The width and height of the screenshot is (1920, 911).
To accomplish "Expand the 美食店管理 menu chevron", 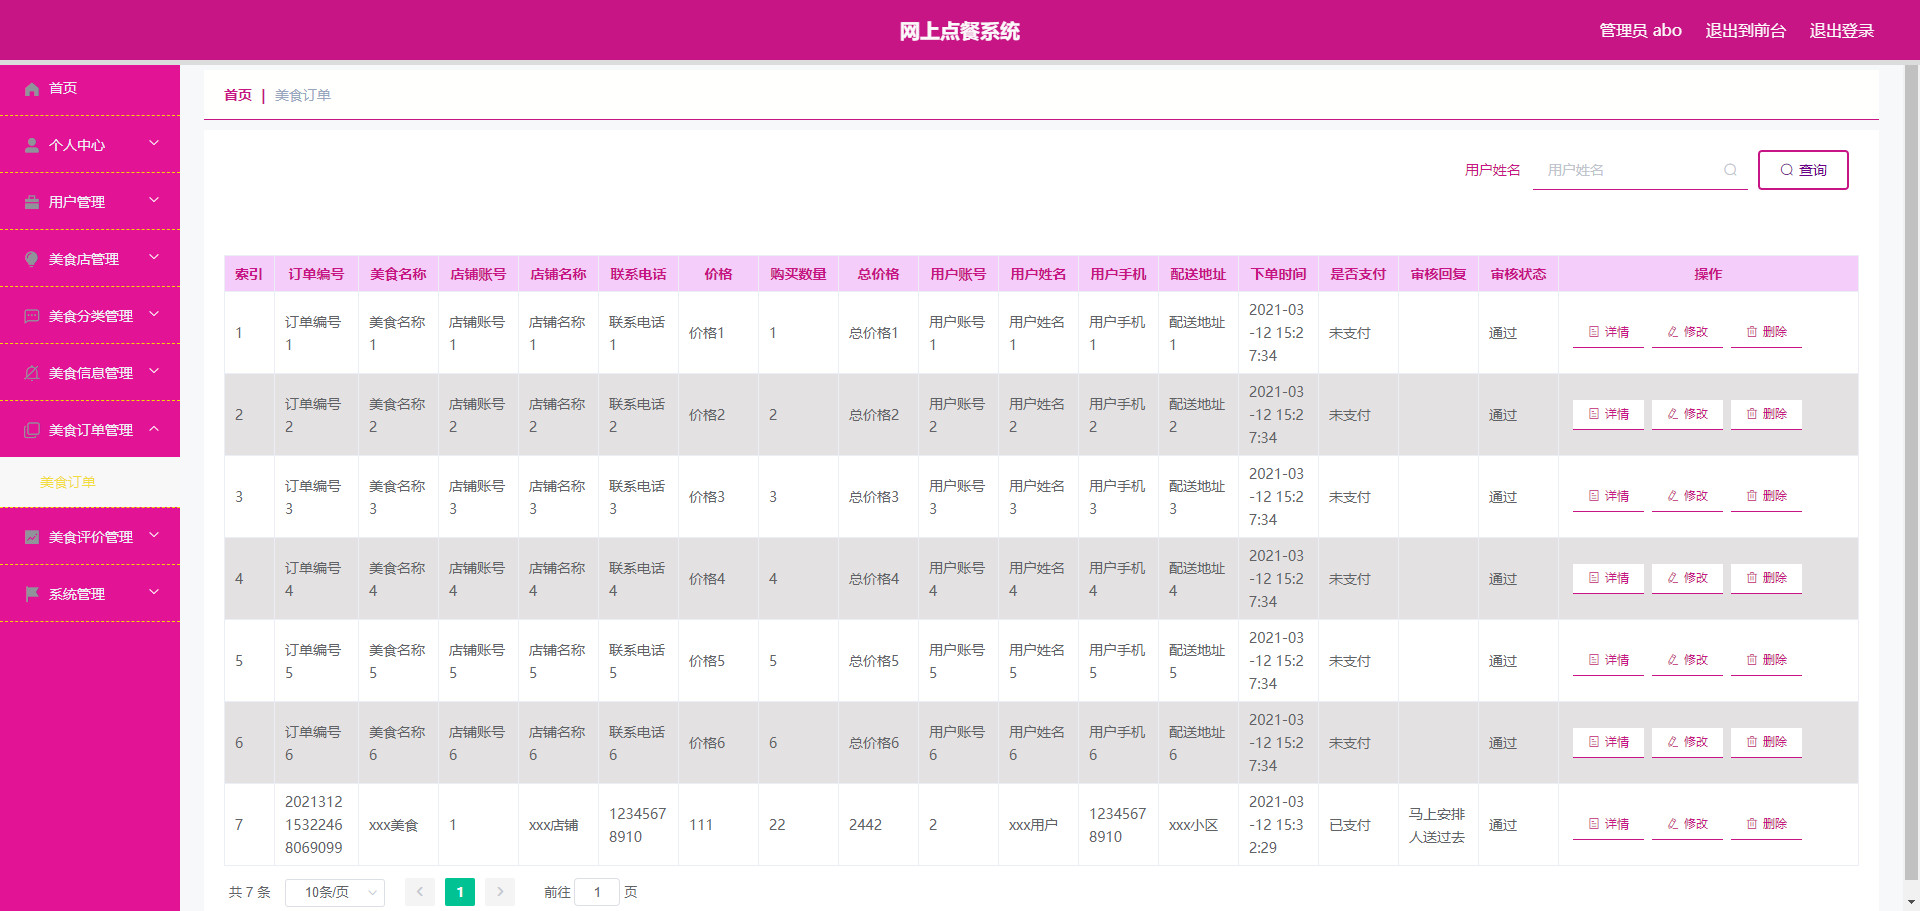I will 154,258.
